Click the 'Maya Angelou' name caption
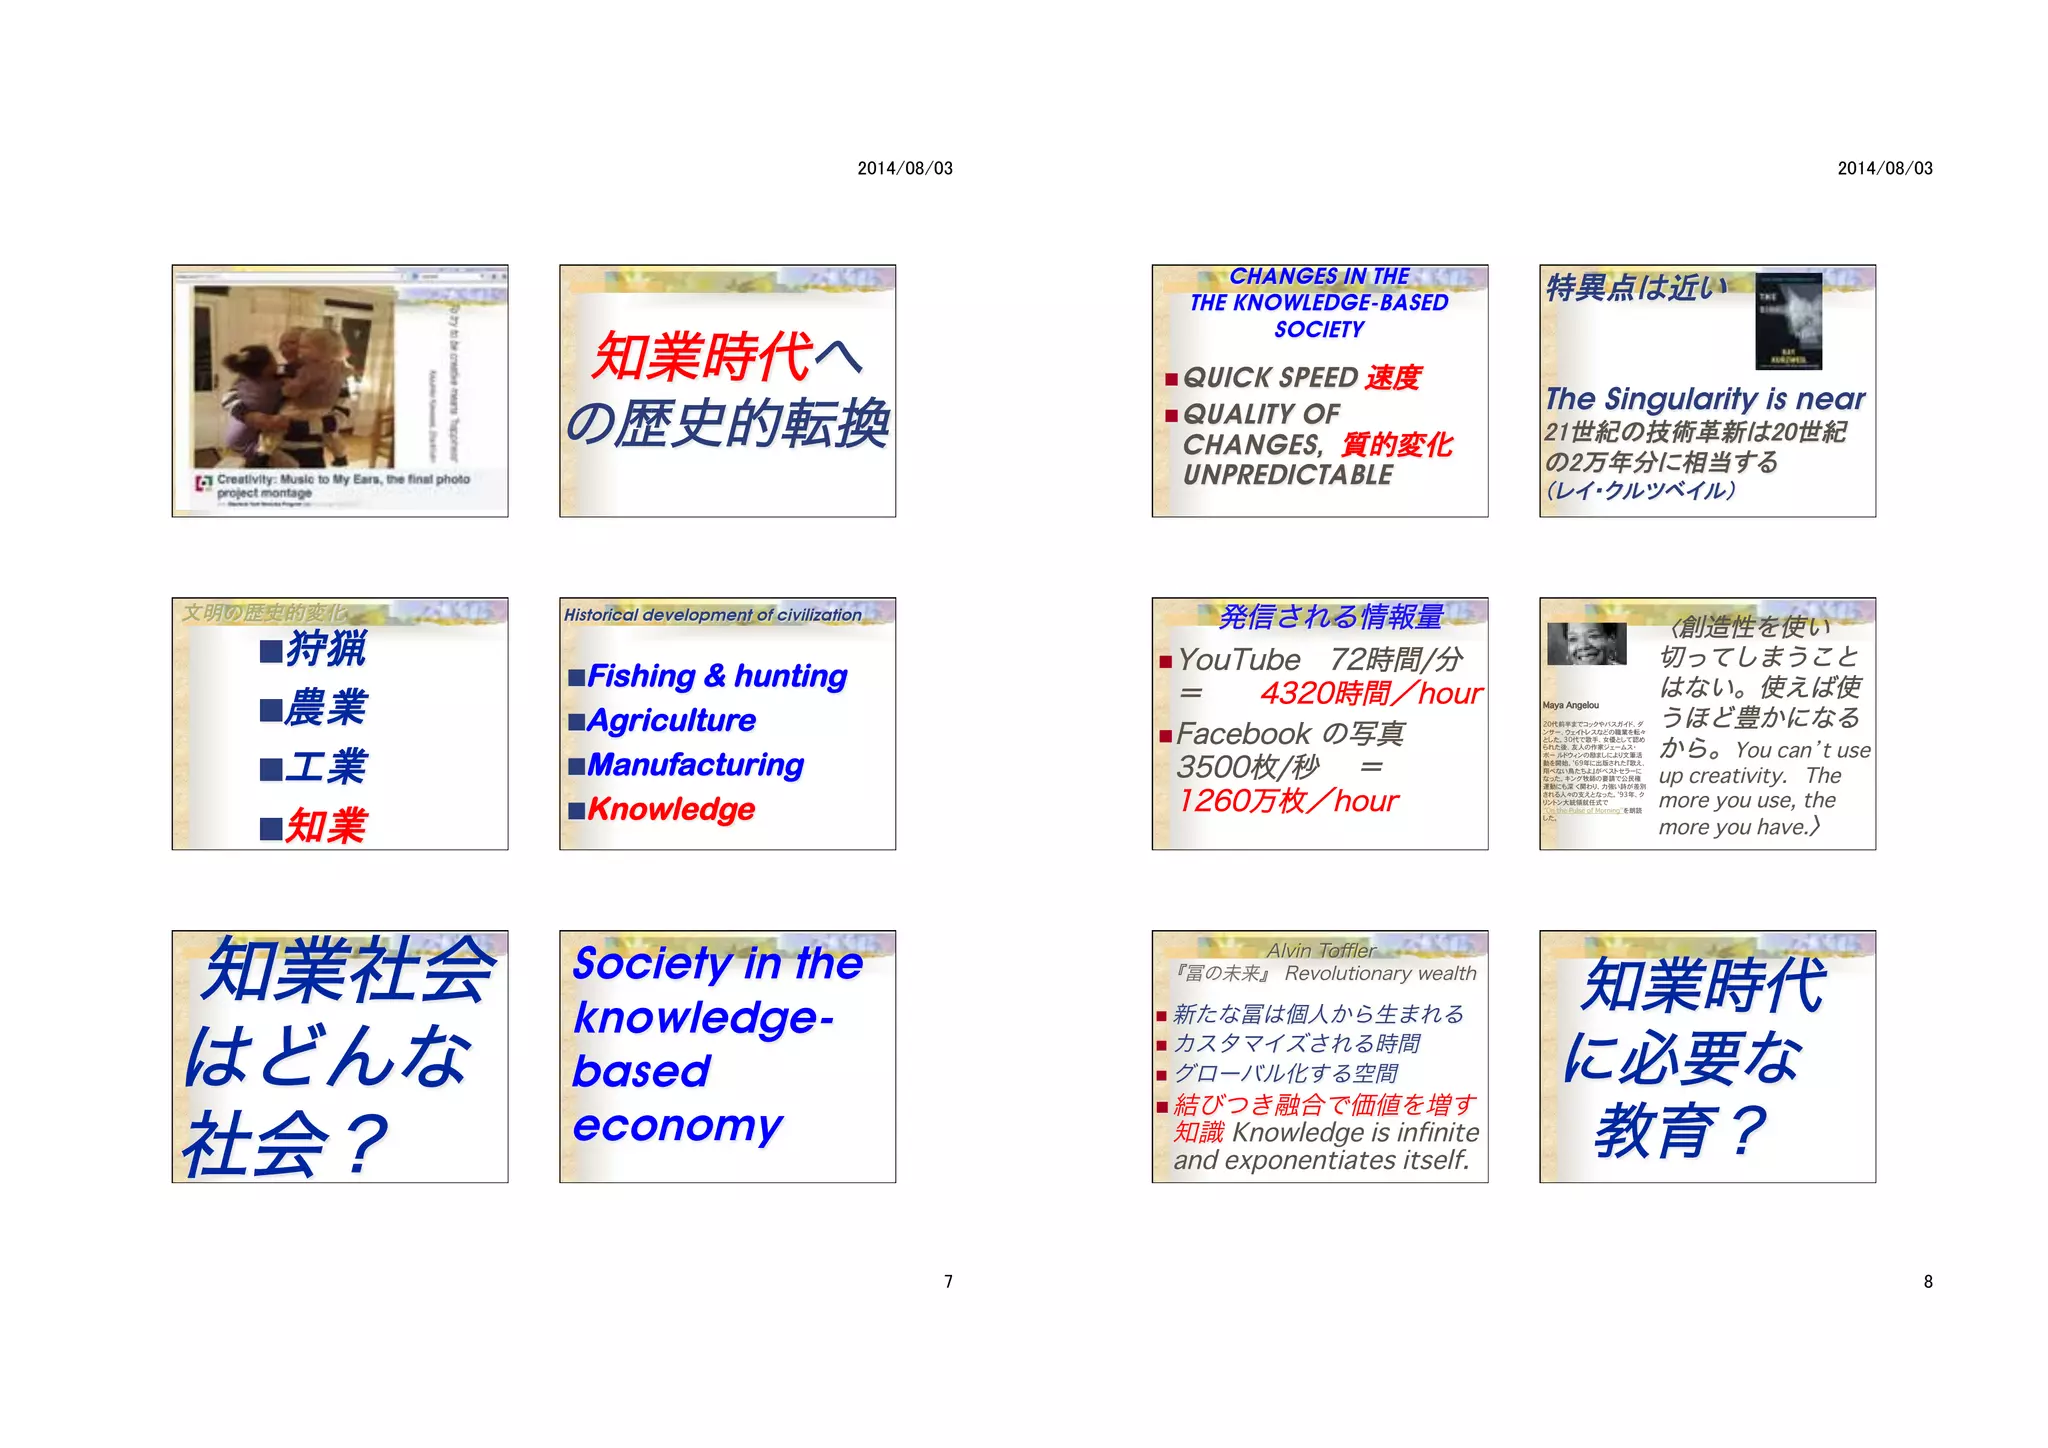 [1571, 705]
